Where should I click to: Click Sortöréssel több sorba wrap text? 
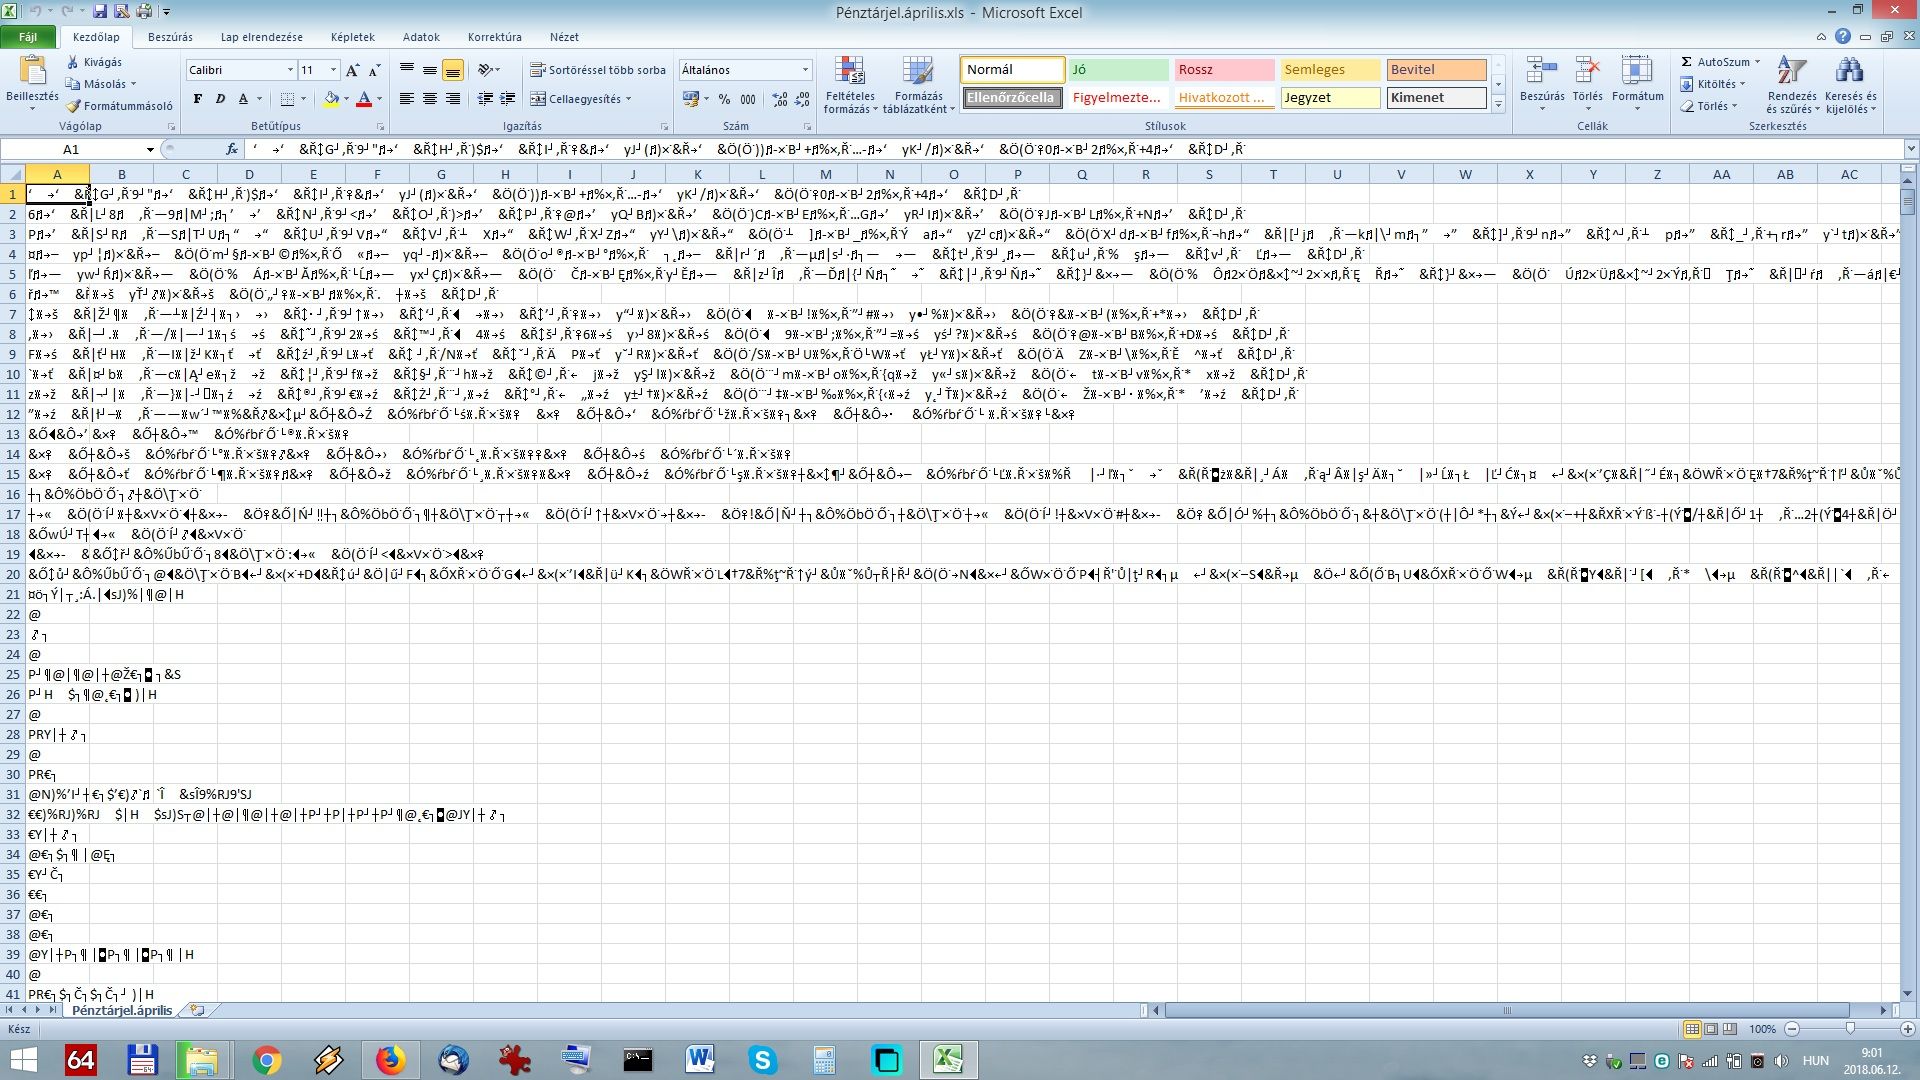tap(597, 70)
